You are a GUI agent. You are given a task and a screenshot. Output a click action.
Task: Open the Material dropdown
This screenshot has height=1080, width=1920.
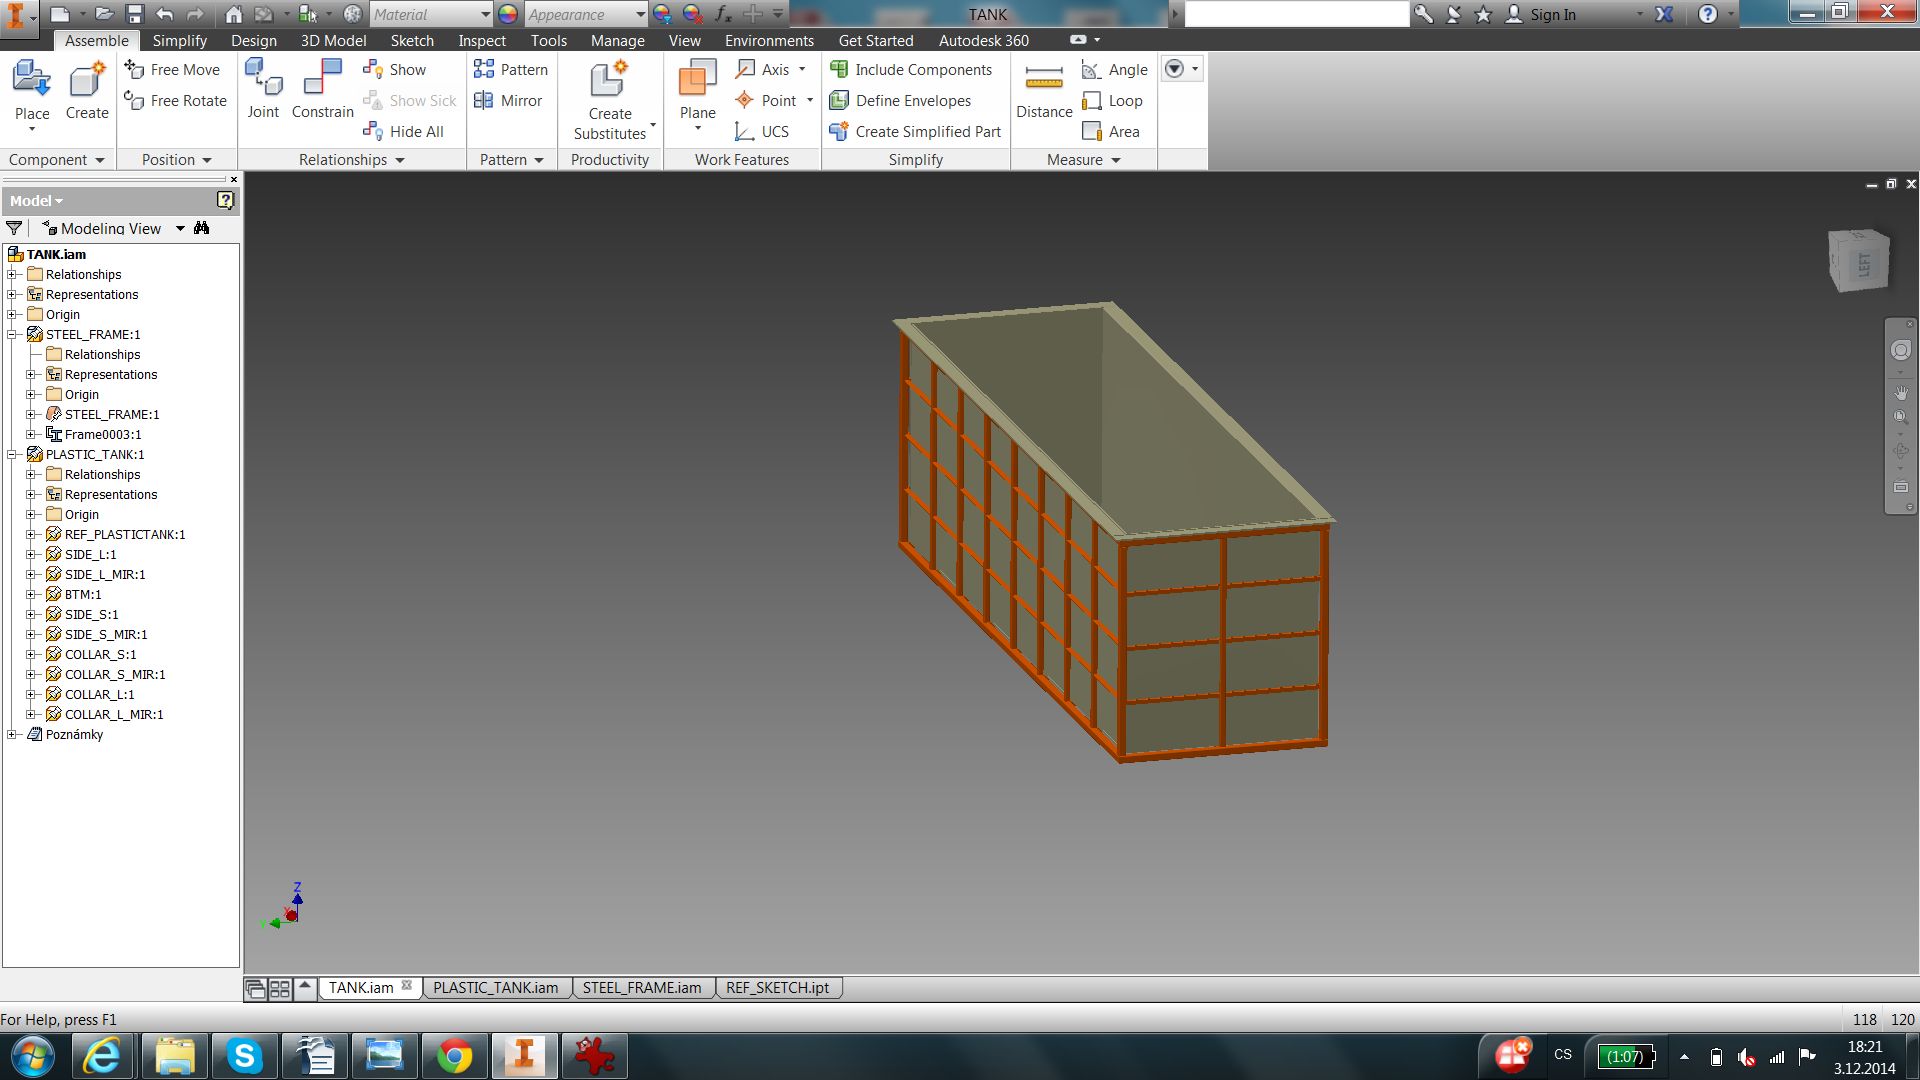[485, 14]
